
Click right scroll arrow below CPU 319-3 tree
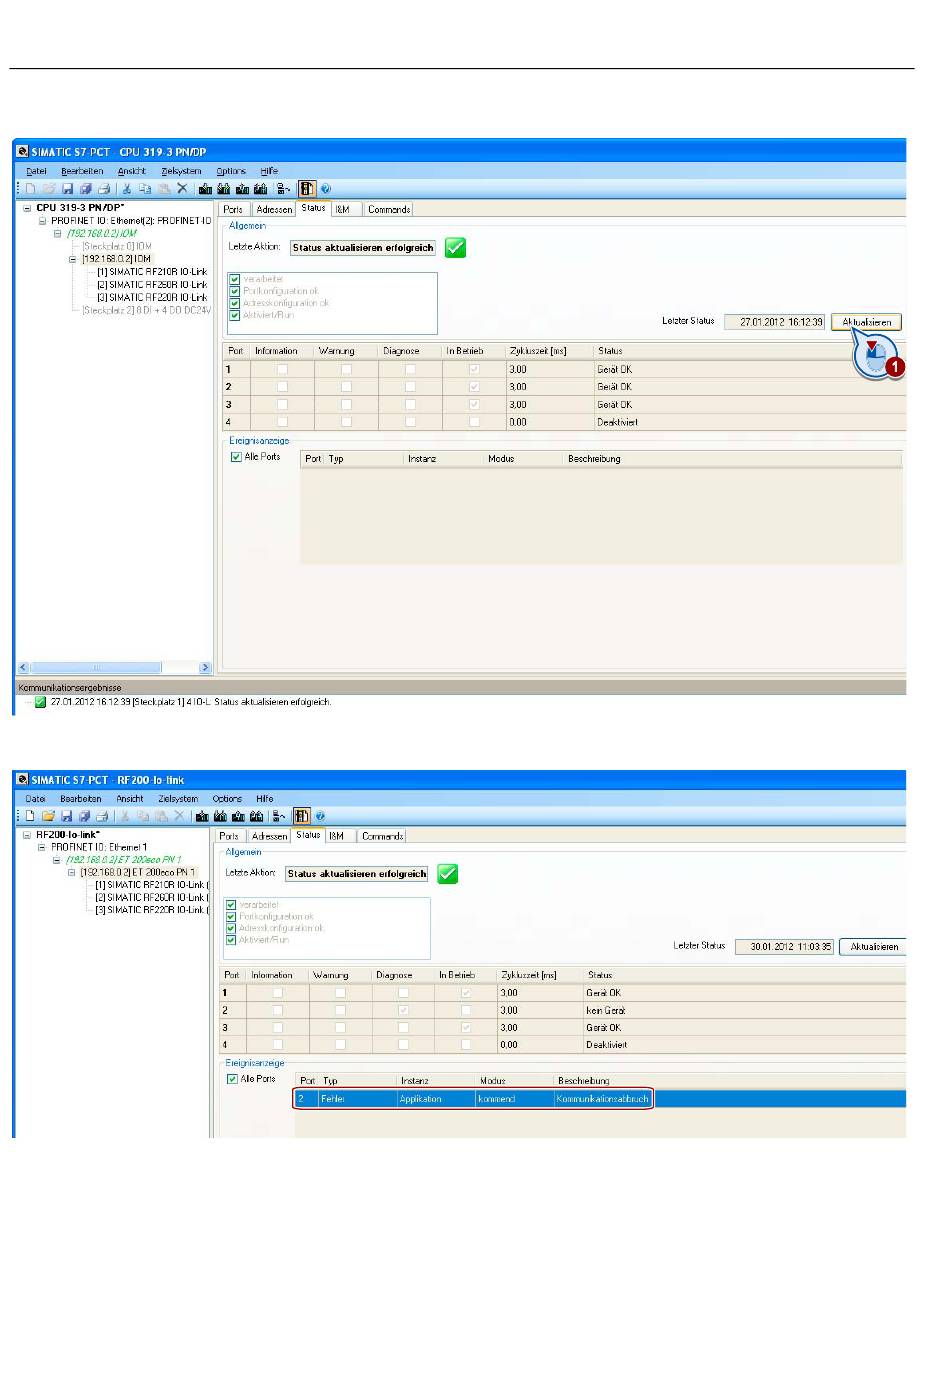[205, 668]
